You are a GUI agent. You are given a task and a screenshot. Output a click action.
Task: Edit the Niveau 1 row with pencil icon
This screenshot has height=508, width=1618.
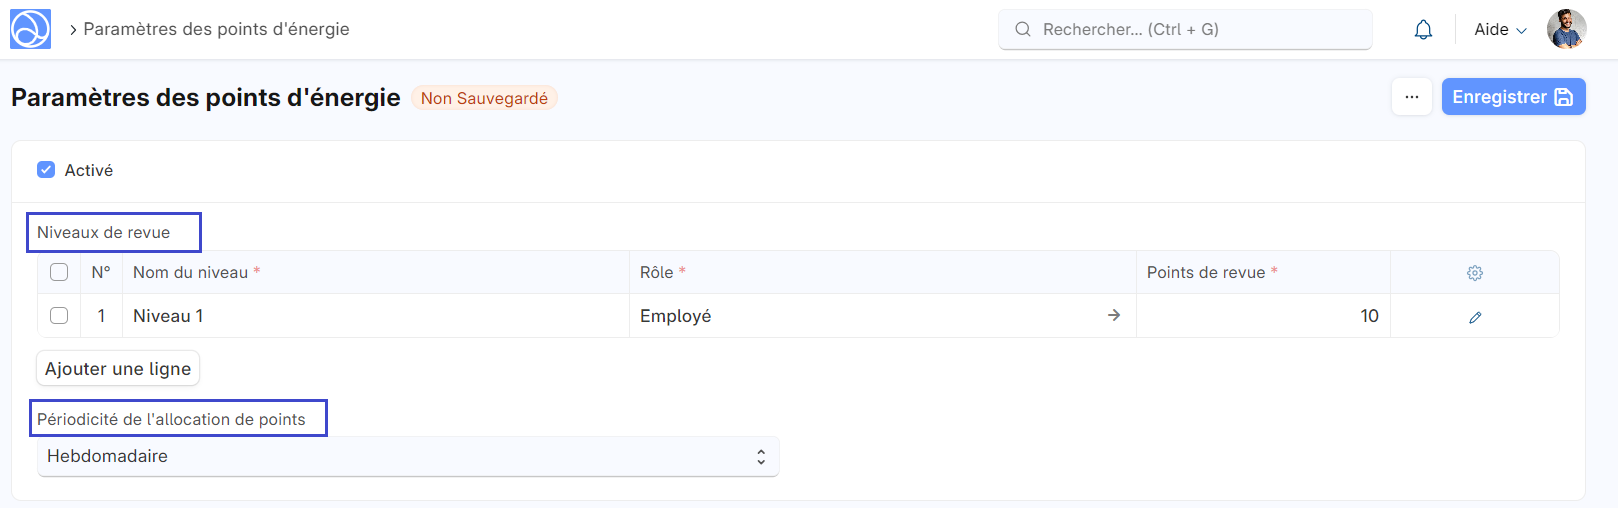(1475, 317)
